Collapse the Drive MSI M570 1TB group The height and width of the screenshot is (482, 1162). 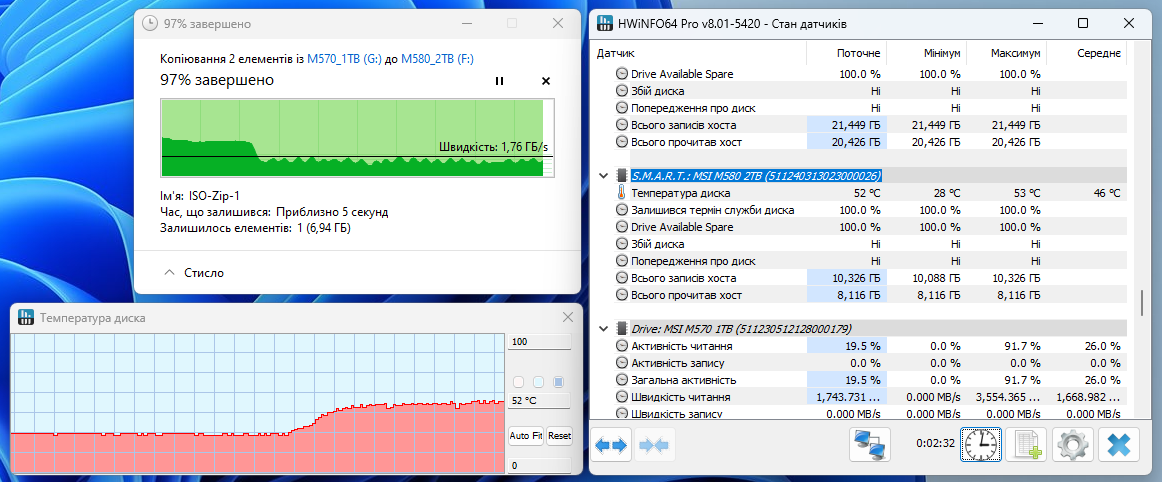[602, 329]
